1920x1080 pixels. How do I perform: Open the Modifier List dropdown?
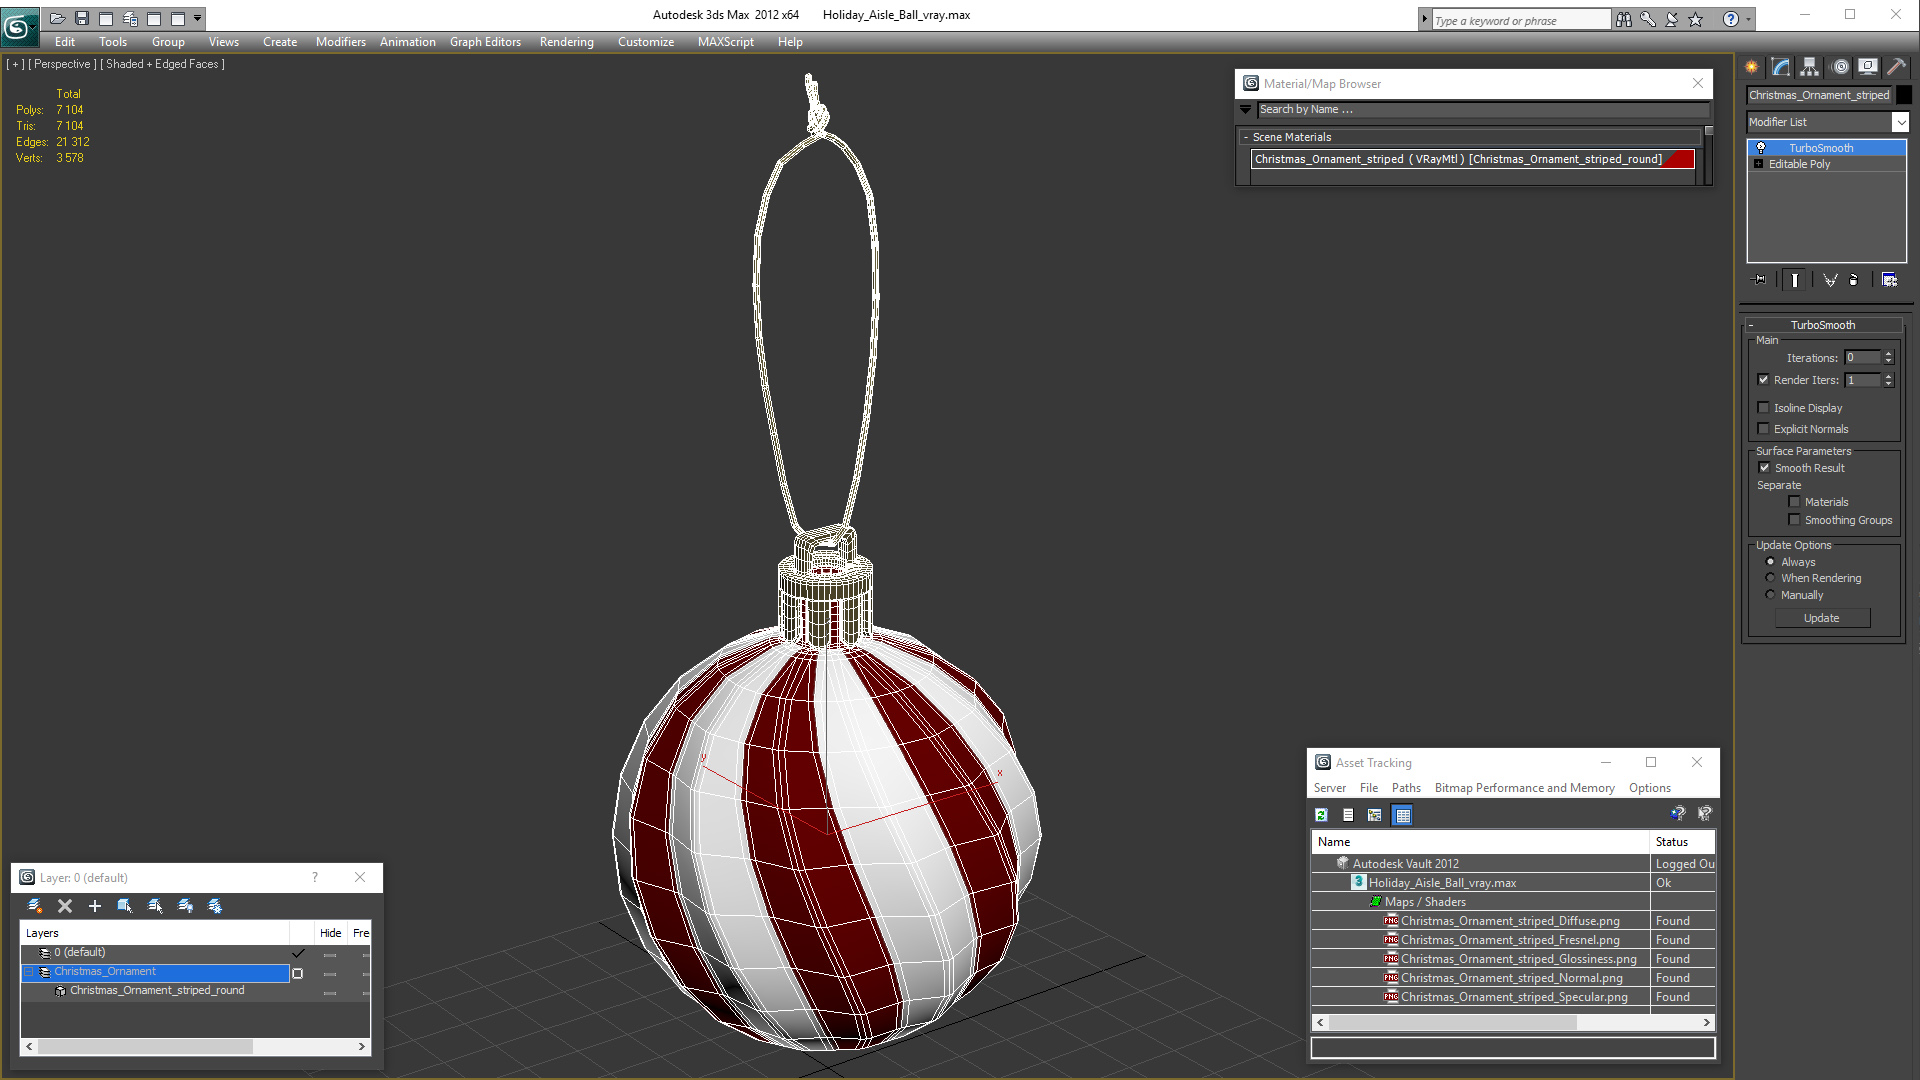(1900, 122)
